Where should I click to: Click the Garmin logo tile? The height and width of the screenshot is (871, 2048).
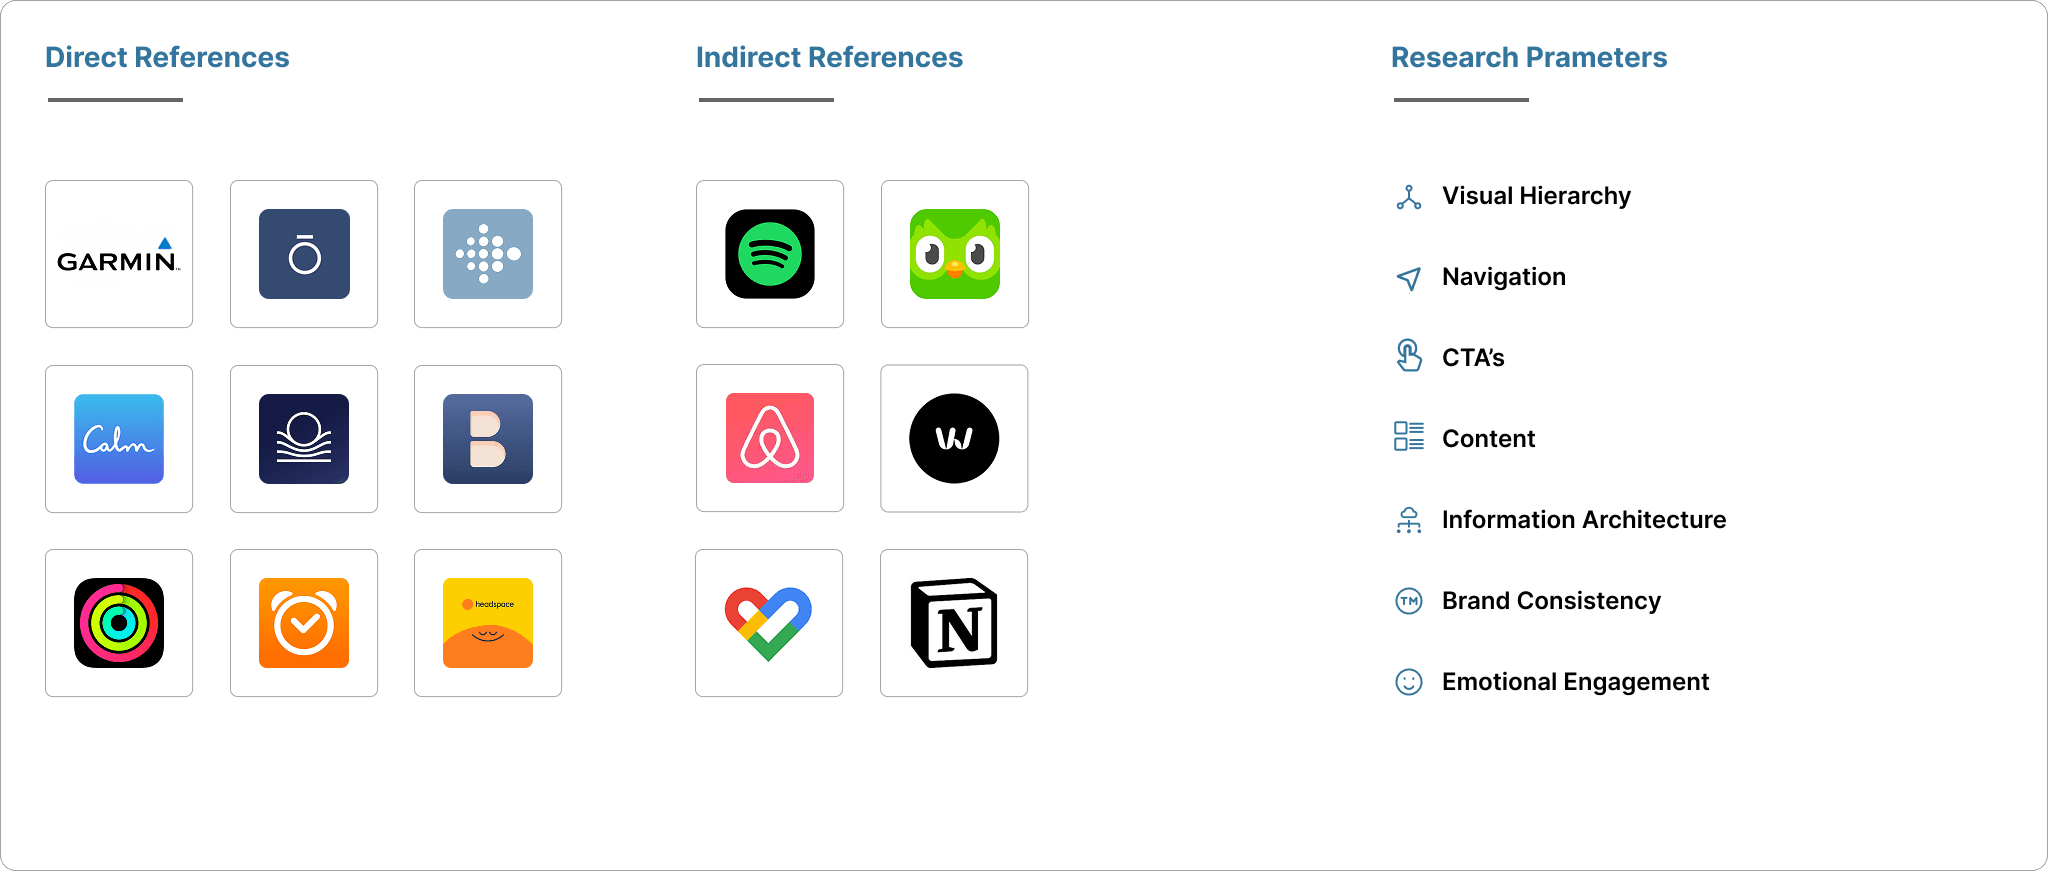(119, 254)
